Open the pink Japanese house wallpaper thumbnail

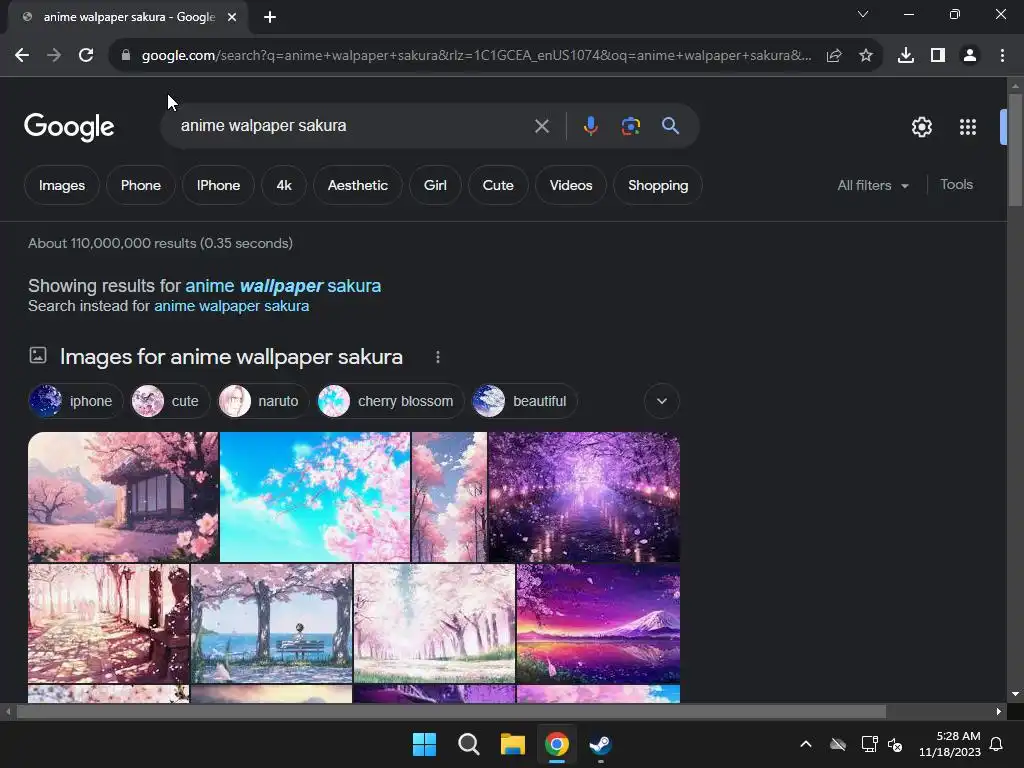click(123, 497)
